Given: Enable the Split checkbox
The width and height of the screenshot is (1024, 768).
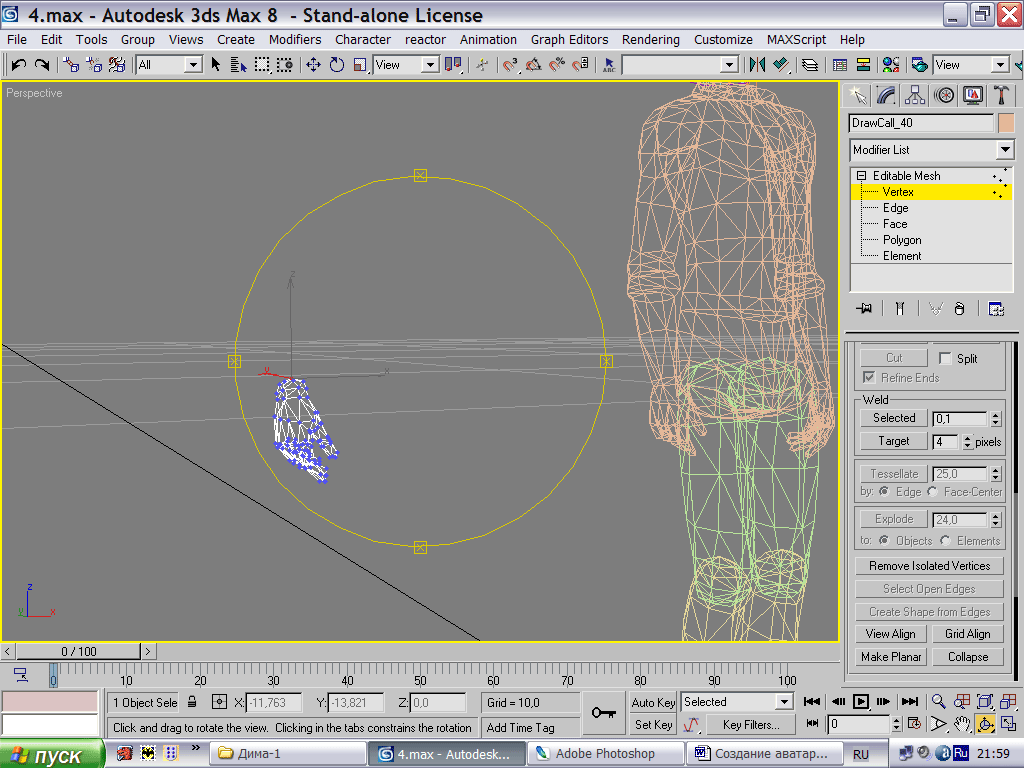Looking at the screenshot, I should pos(944,359).
